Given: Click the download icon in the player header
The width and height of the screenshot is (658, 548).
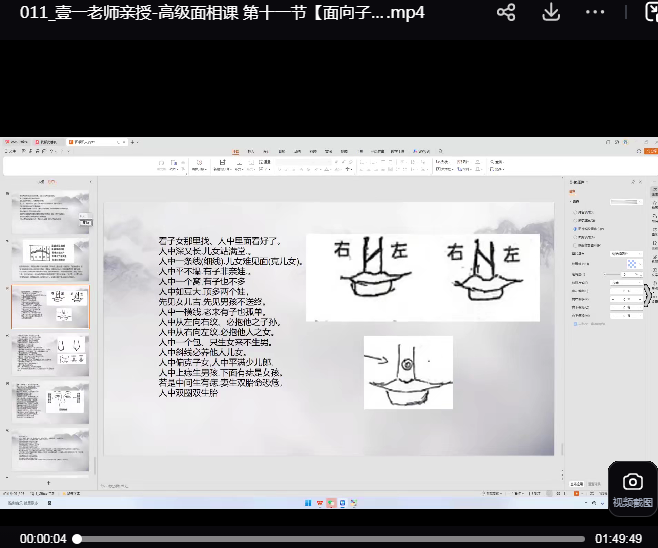Looking at the screenshot, I should tap(551, 12).
